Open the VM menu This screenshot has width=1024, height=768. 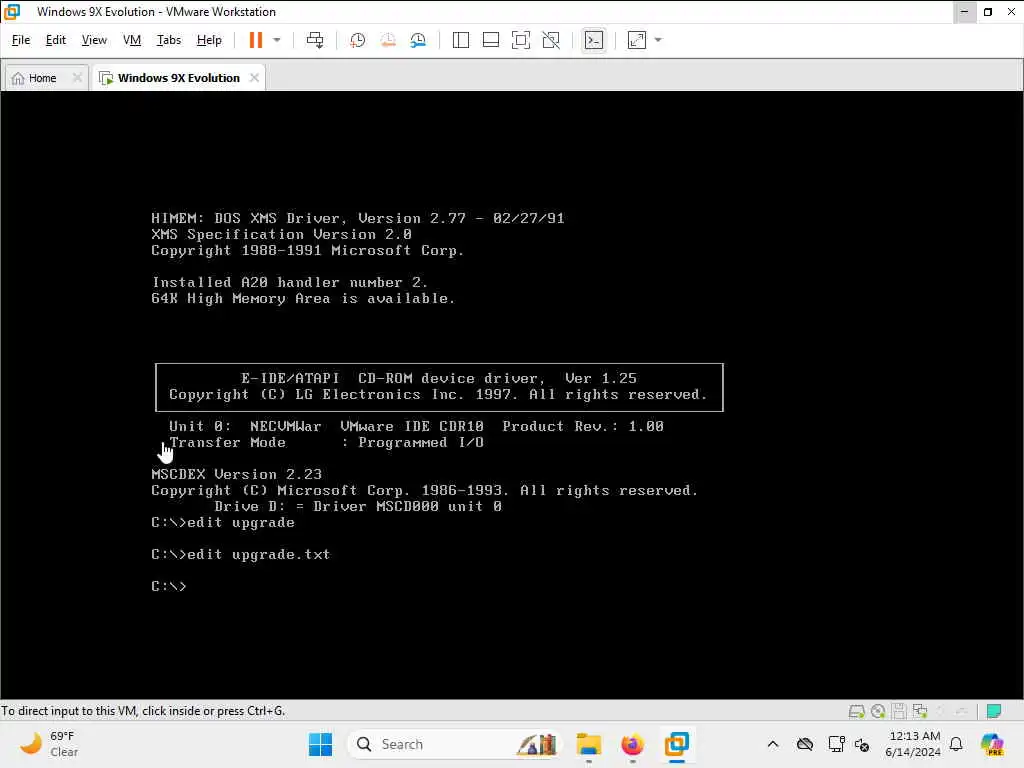(132, 40)
